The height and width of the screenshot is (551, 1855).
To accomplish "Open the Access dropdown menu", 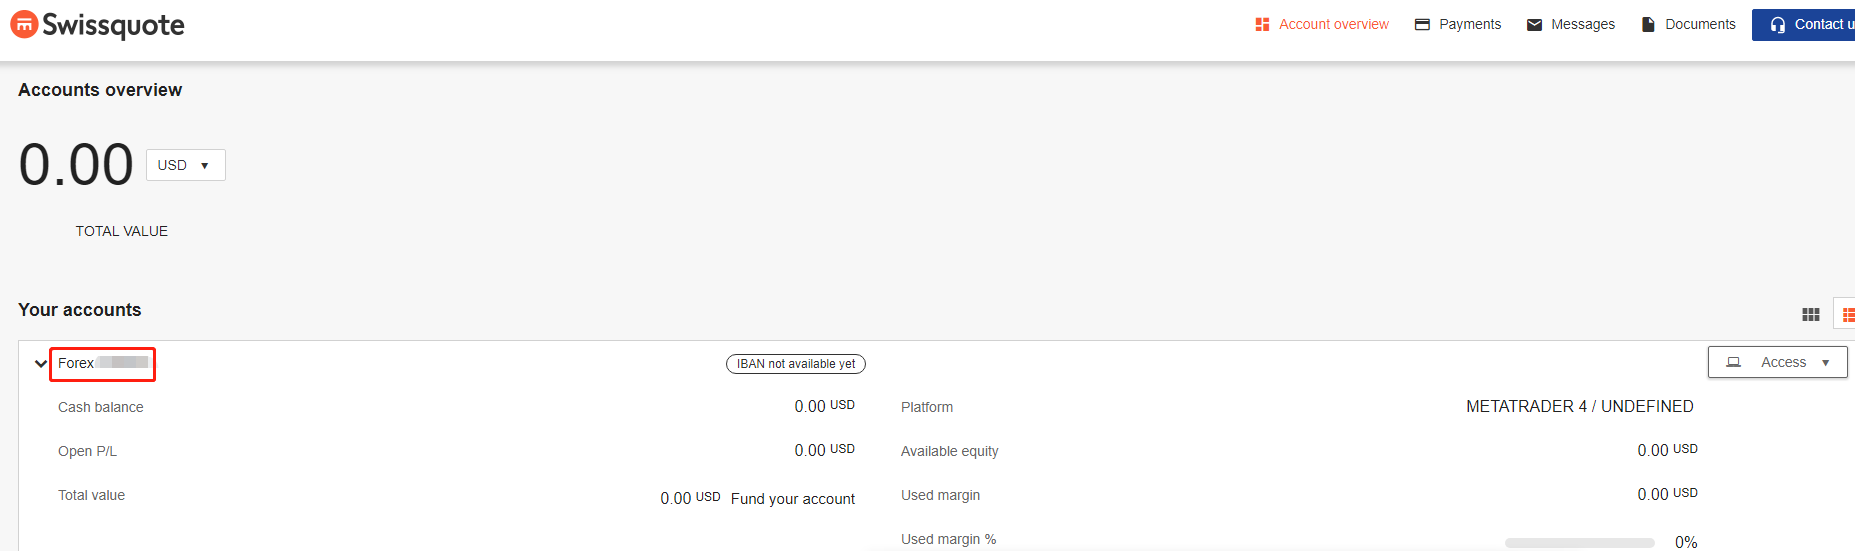I will [x=1777, y=362].
